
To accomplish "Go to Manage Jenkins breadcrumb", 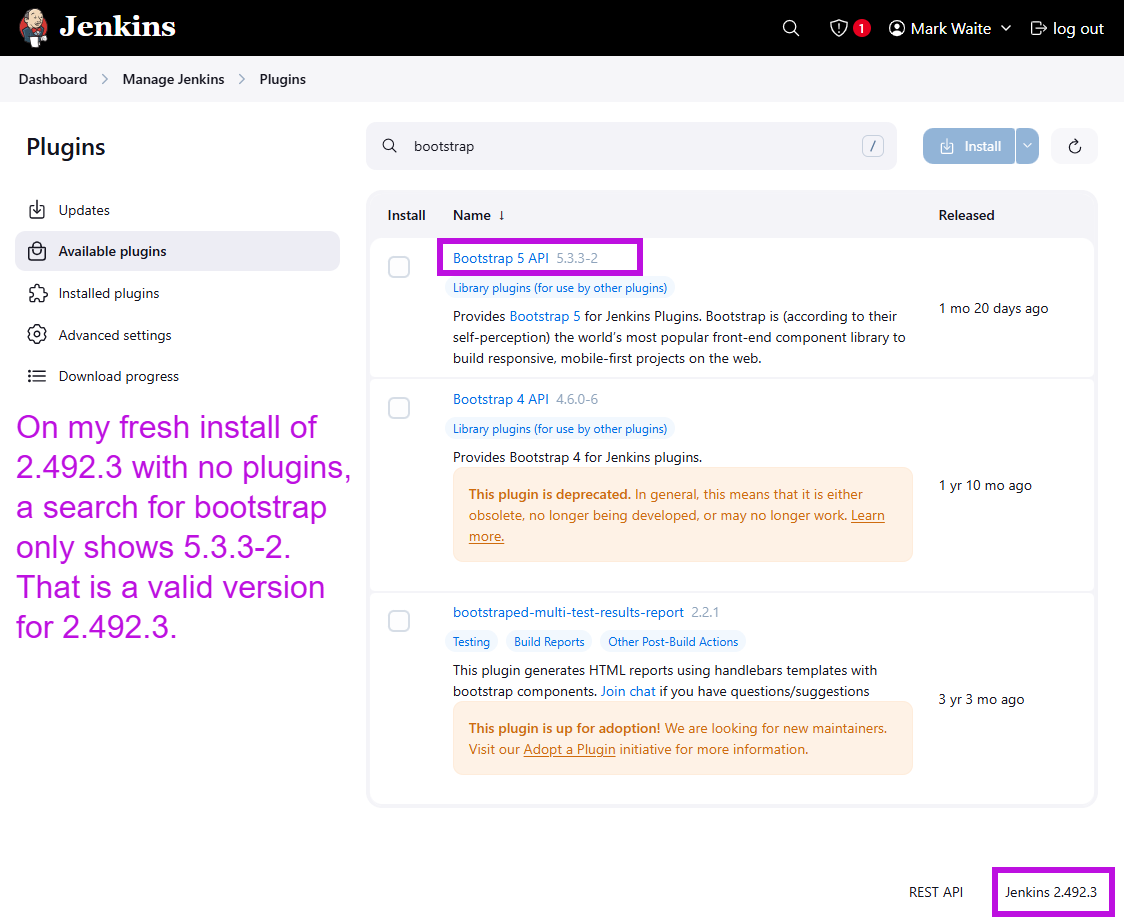I will click(x=173, y=79).
